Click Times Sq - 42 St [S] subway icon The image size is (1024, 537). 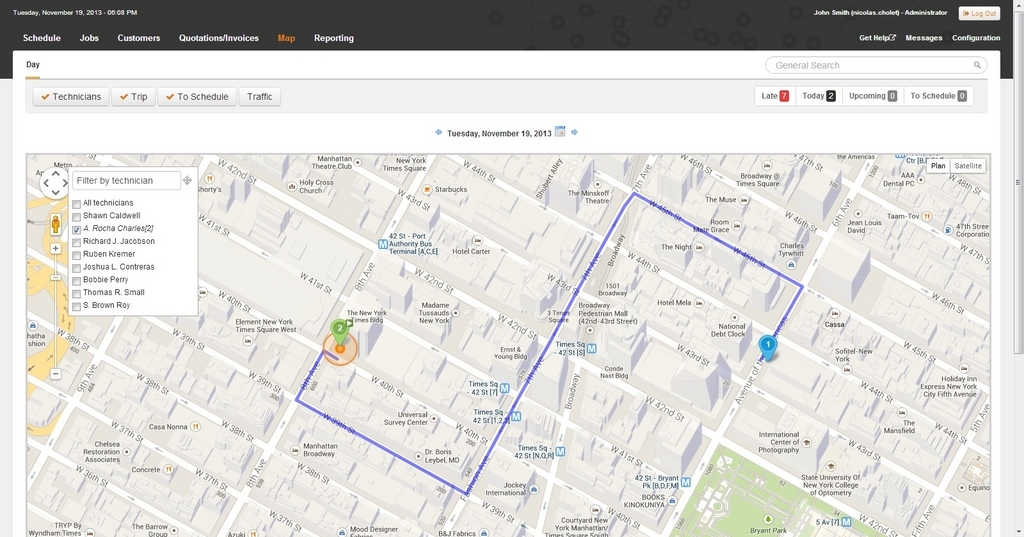[x=592, y=349]
